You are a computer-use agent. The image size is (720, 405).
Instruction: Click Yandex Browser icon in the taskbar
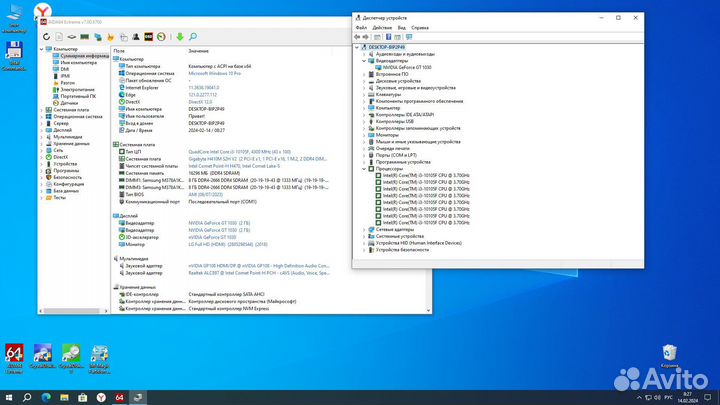(x=103, y=397)
